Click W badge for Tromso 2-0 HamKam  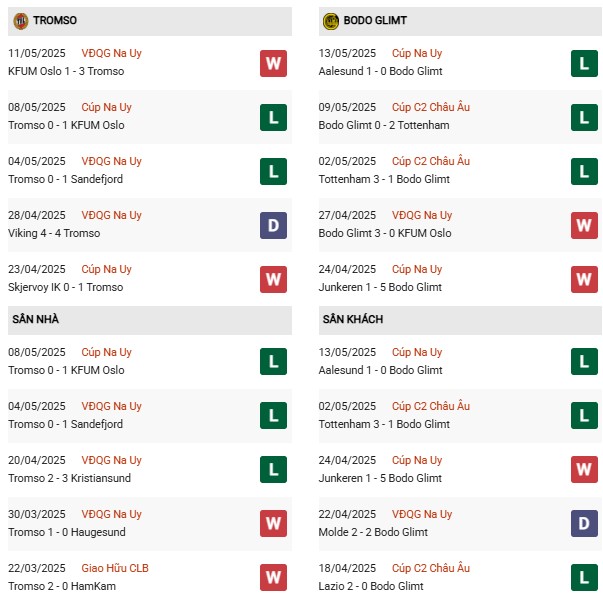point(273,577)
